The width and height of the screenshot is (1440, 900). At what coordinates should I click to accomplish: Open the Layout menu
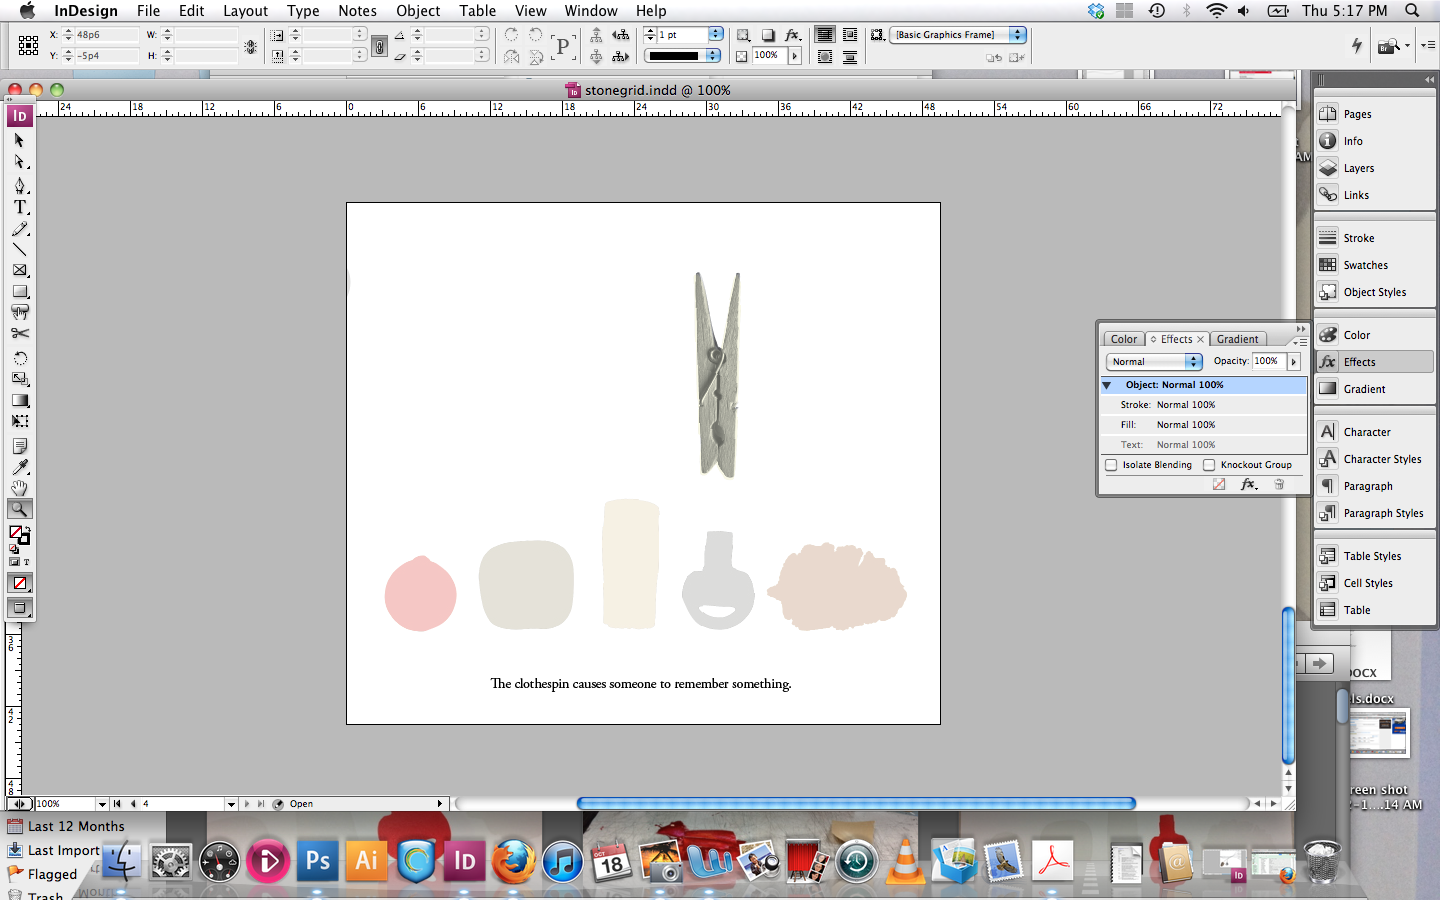[245, 11]
